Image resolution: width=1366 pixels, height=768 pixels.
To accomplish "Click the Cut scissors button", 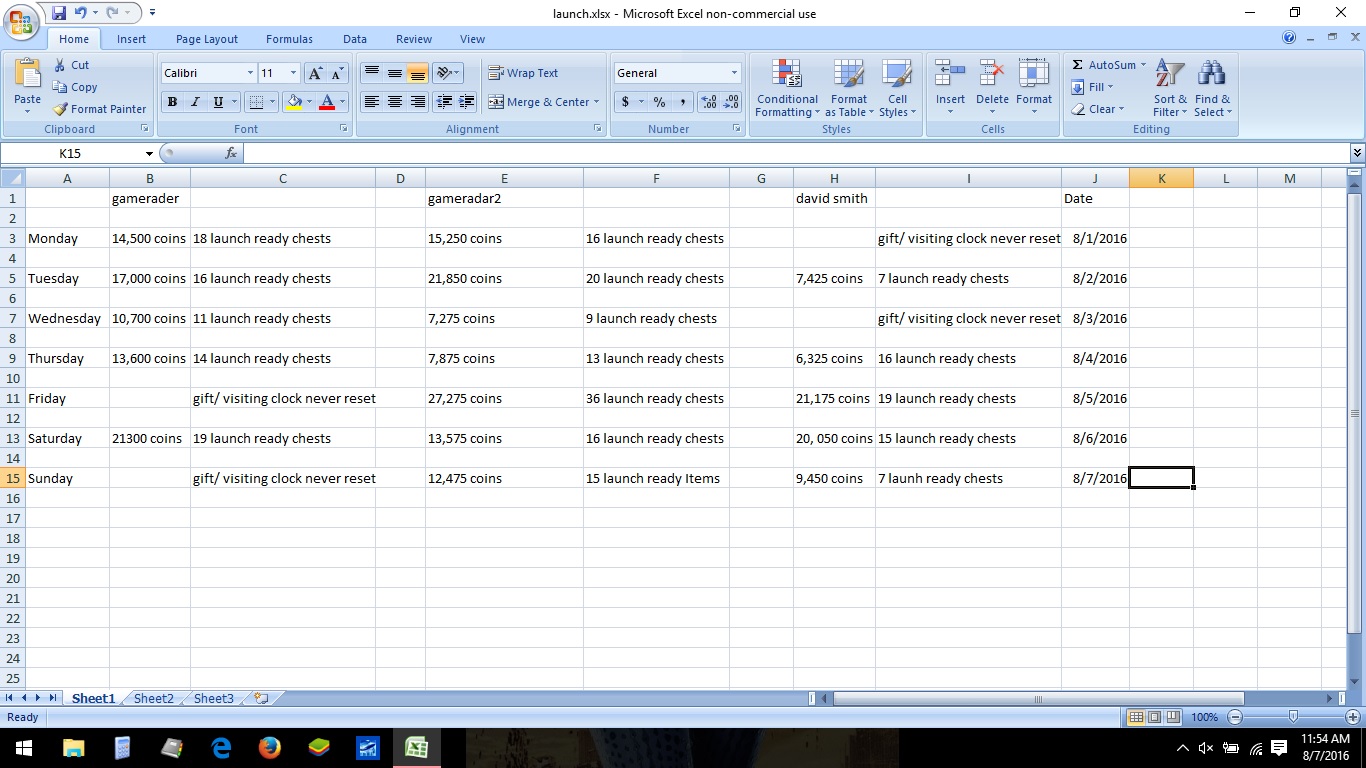I will (72, 65).
